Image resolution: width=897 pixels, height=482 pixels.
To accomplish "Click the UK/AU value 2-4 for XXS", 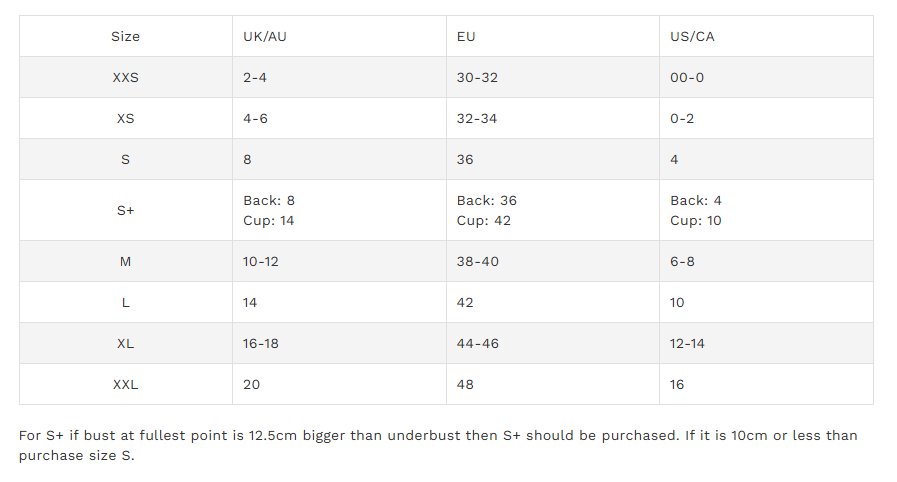I will (x=255, y=78).
